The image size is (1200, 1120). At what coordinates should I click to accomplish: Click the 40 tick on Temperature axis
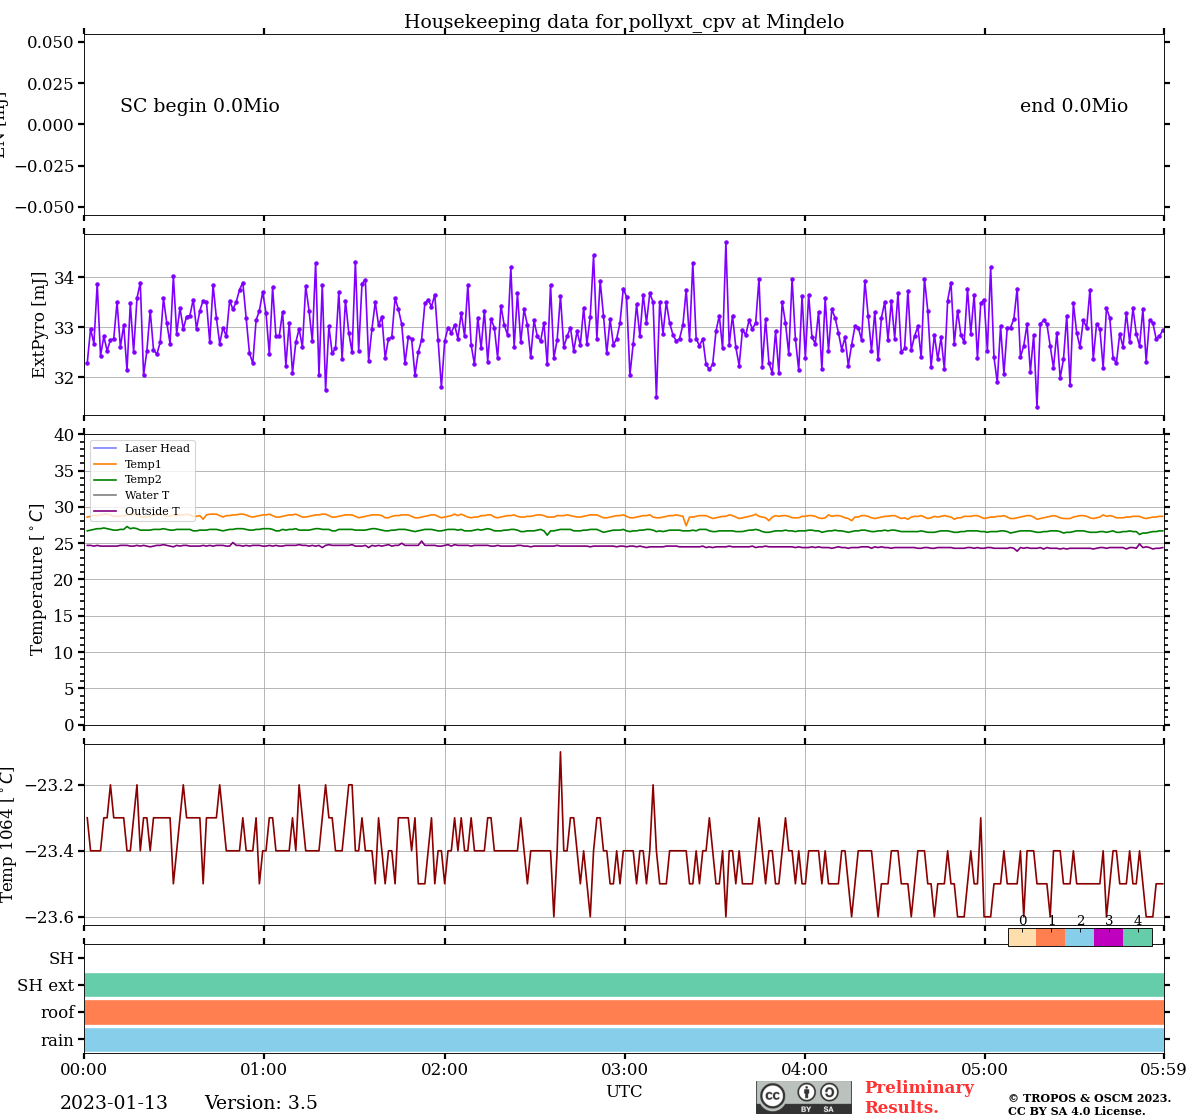coord(64,435)
